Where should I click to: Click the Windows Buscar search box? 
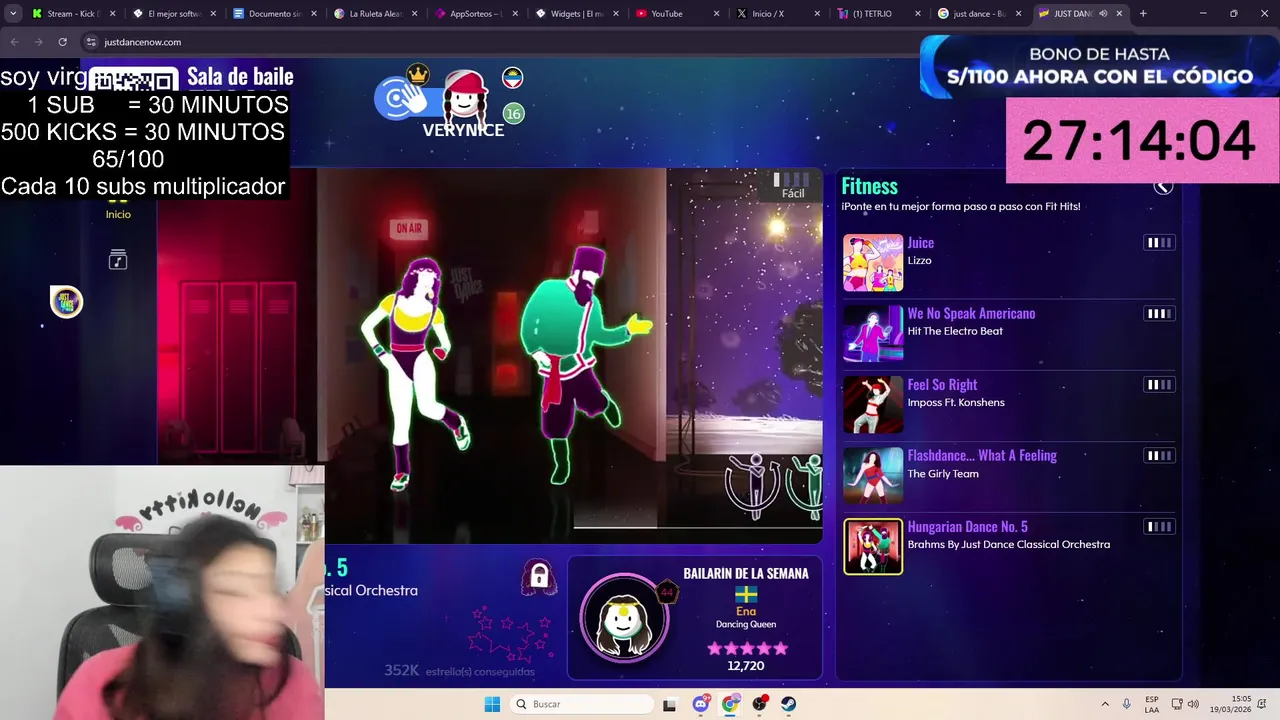pyautogui.click(x=581, y=704)
